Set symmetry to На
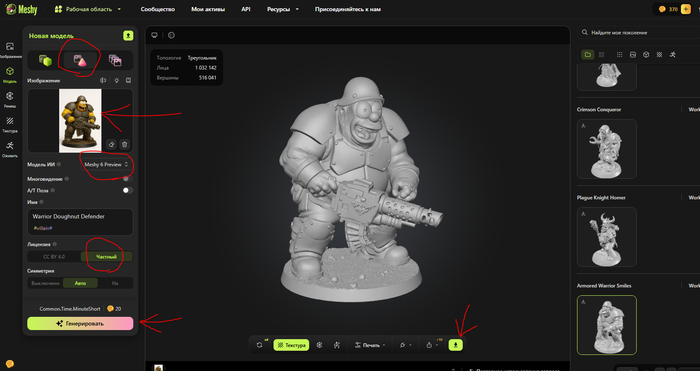 tap(115, 283)
